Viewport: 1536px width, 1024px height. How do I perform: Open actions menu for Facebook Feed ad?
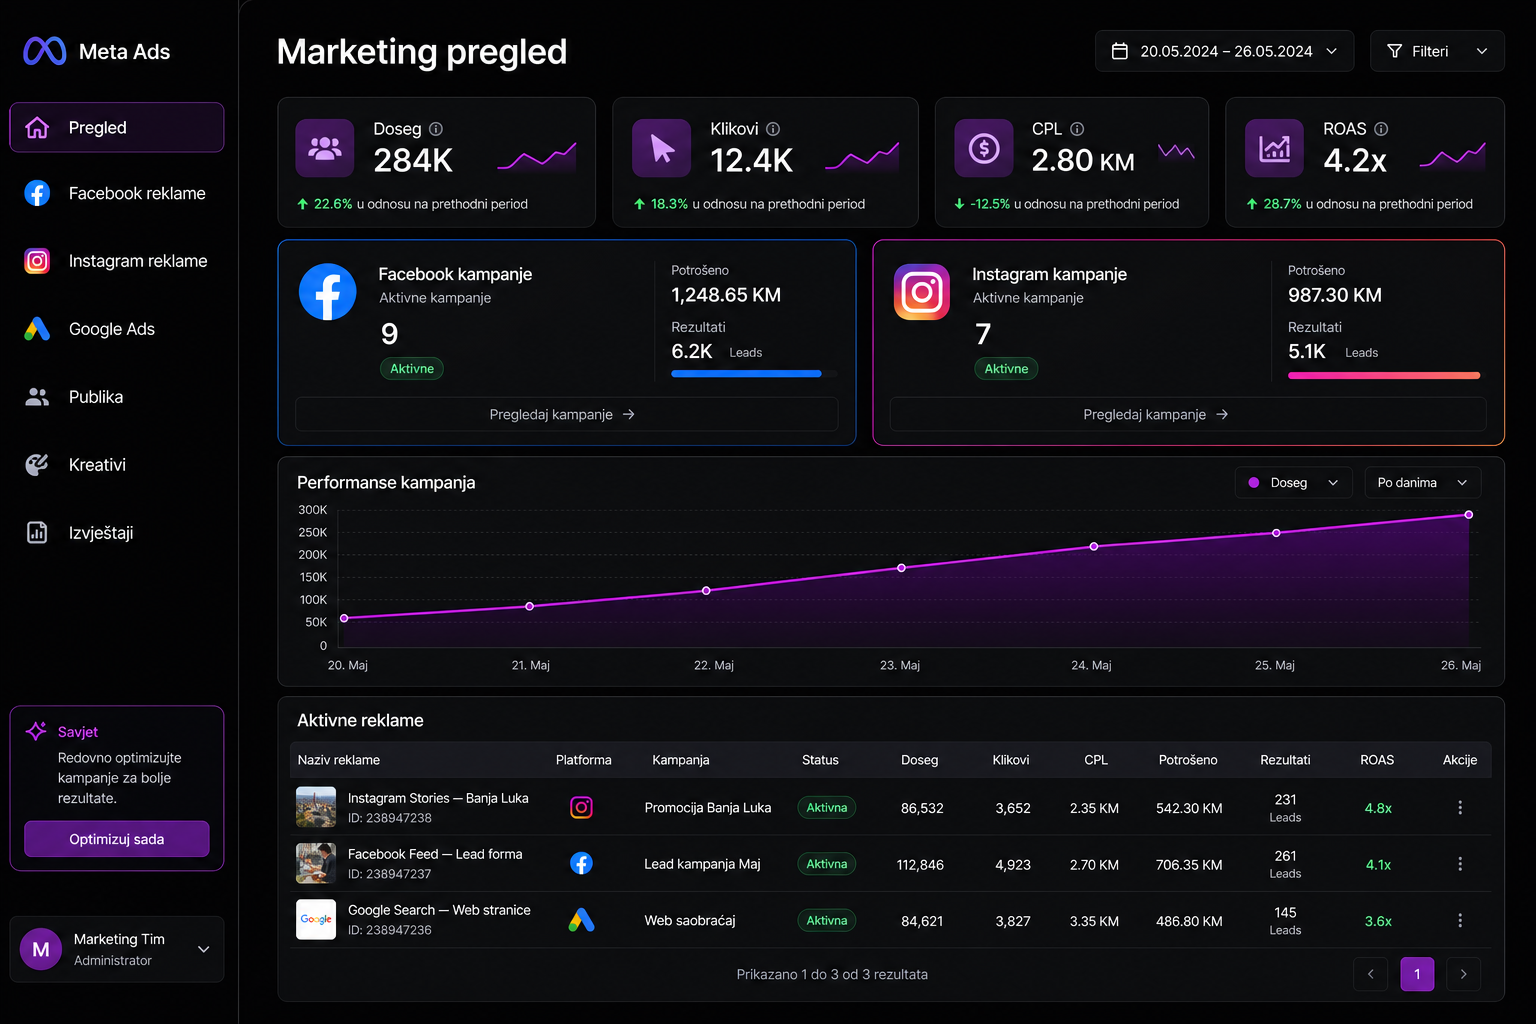[1460, 863]
